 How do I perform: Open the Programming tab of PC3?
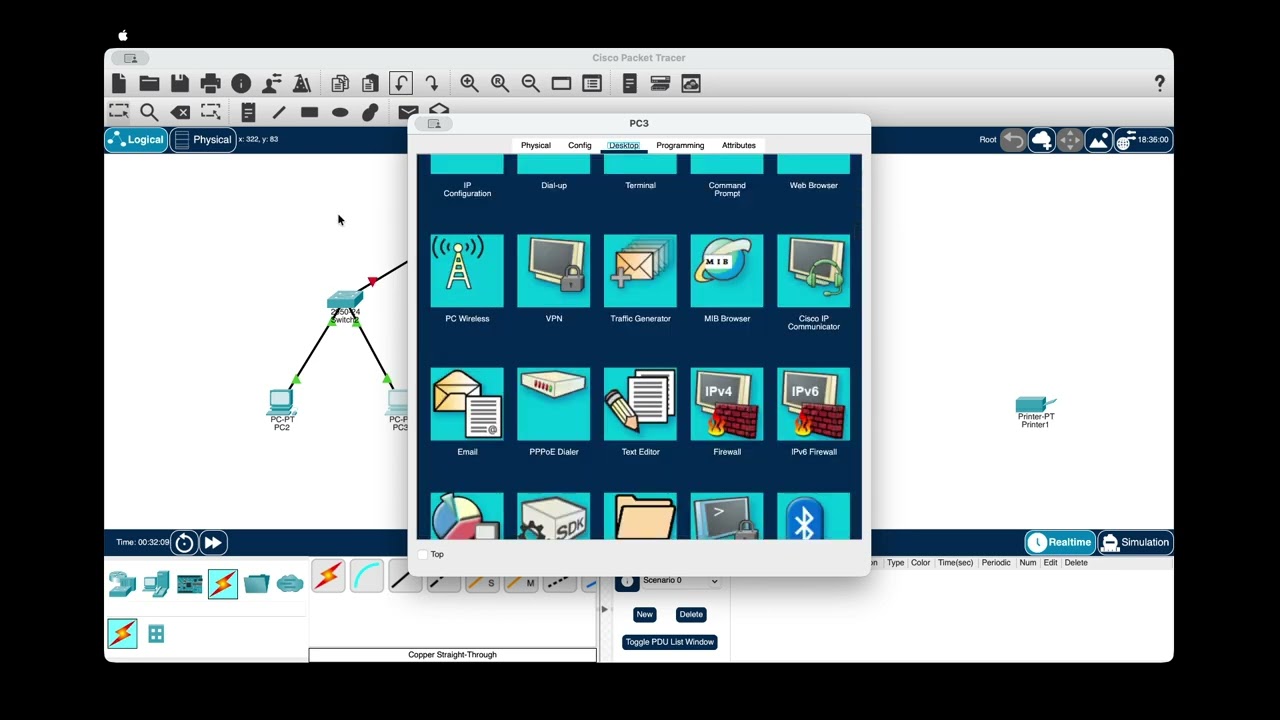click(680, 145)
